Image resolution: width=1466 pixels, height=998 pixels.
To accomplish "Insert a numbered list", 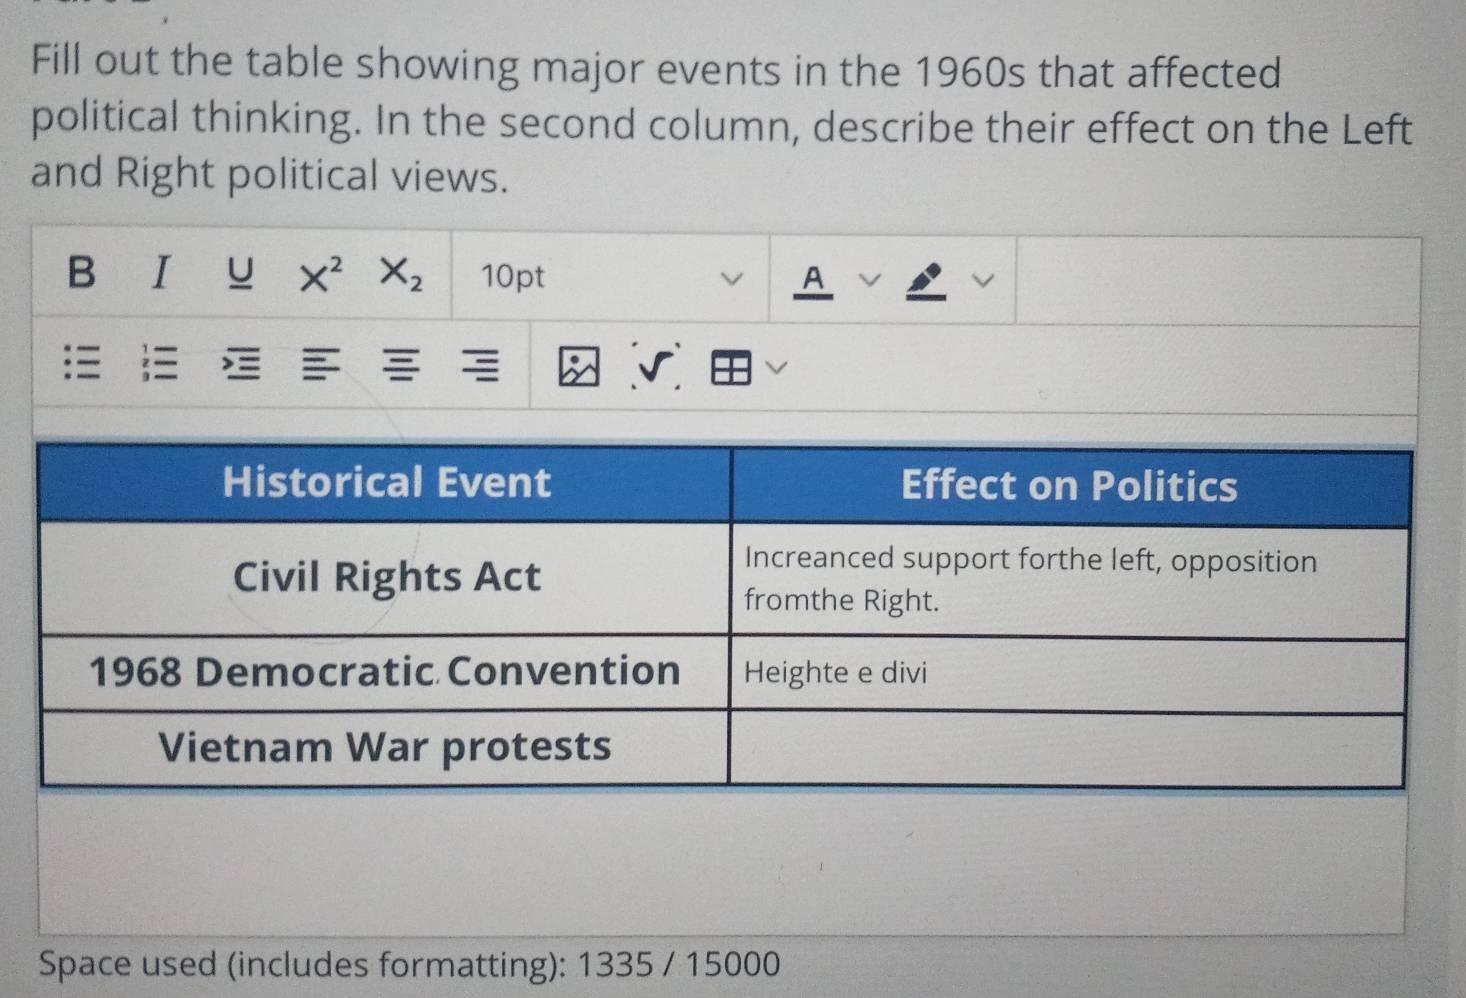I will pyautogui.click(x=160, y=363).
